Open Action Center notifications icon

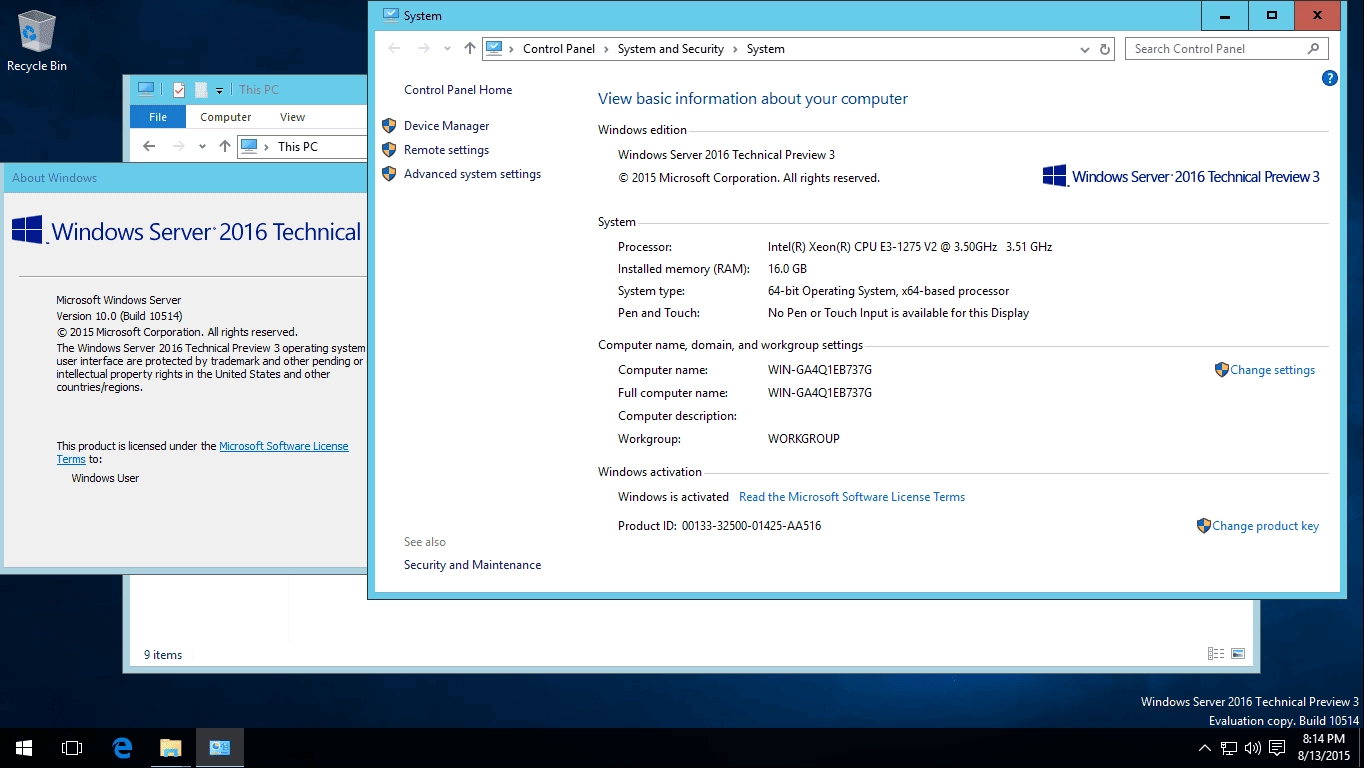click(x=1277, y=748)
